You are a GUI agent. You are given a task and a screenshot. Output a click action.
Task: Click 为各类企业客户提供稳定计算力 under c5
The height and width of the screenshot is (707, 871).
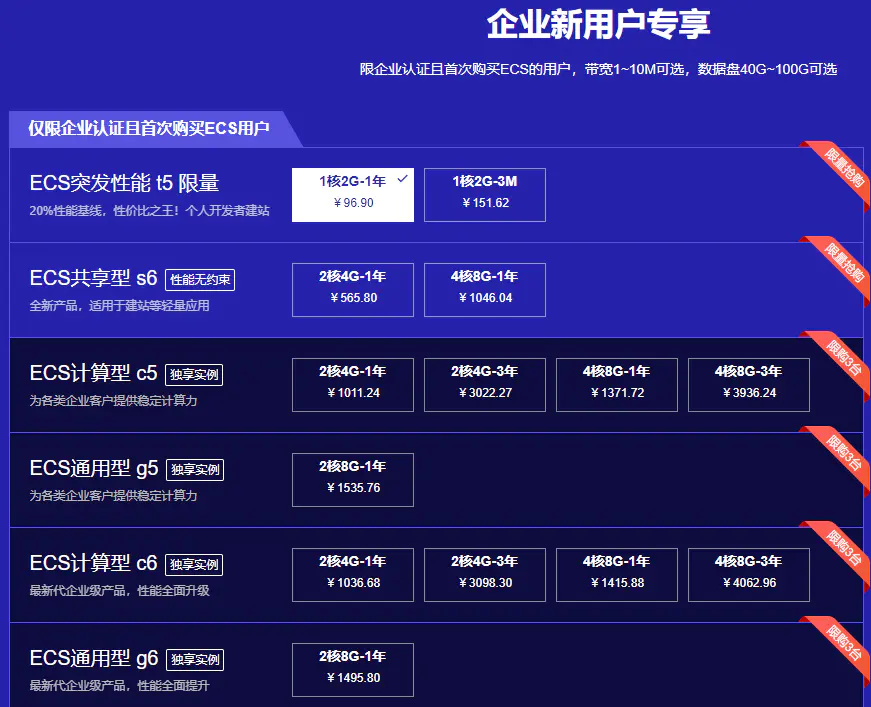(x=113, y=401)
